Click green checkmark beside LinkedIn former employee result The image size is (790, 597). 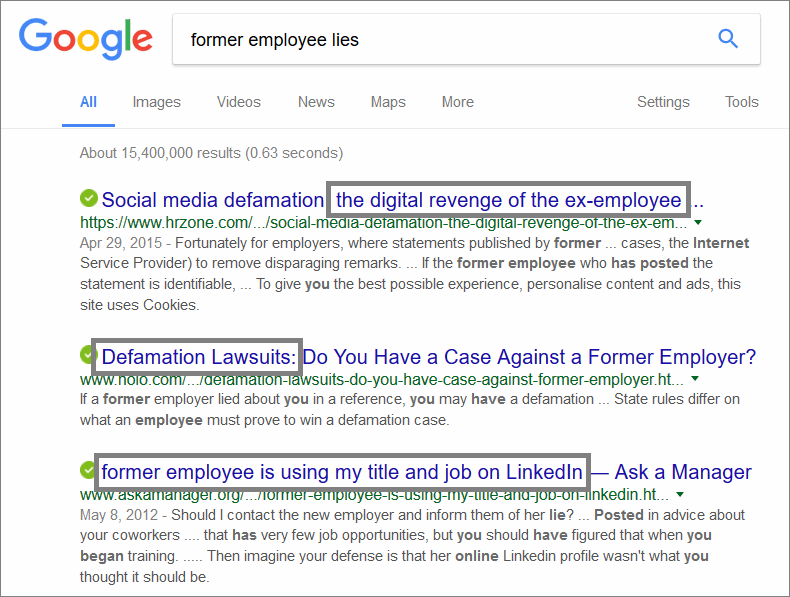[87, 470]
